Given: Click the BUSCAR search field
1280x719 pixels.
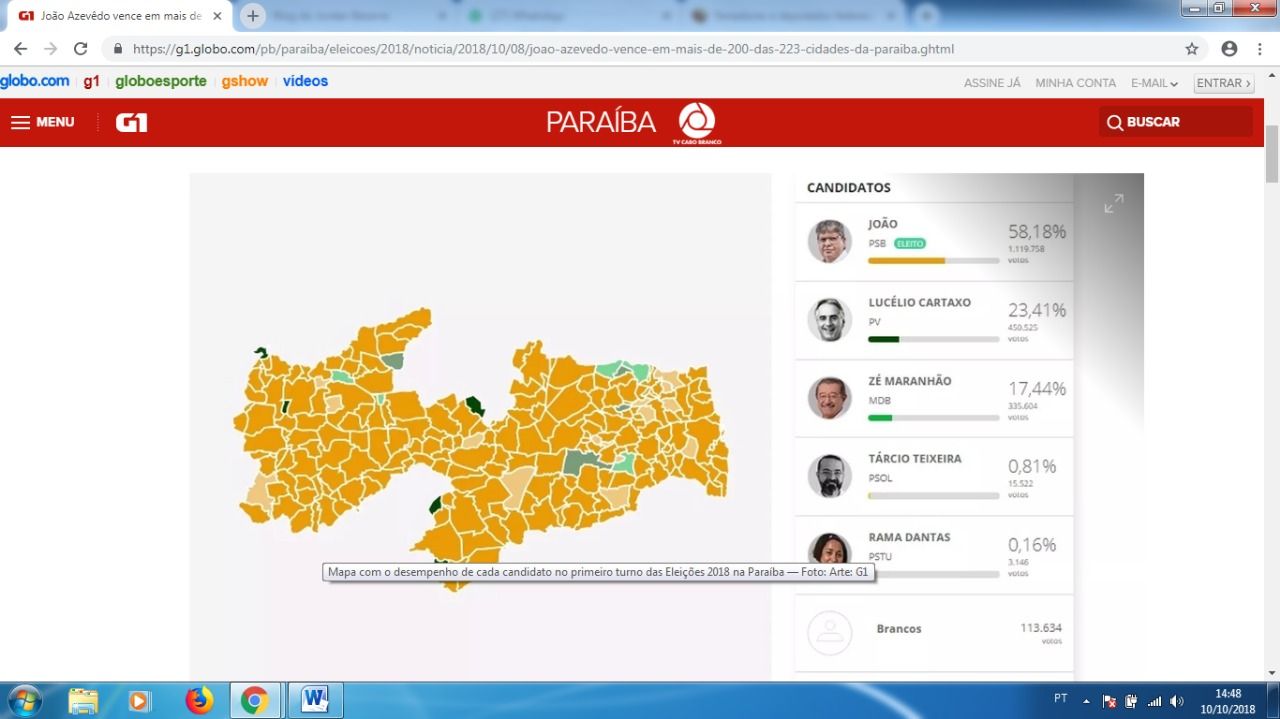Looking at the screenshot, I should coord(1175,122).
